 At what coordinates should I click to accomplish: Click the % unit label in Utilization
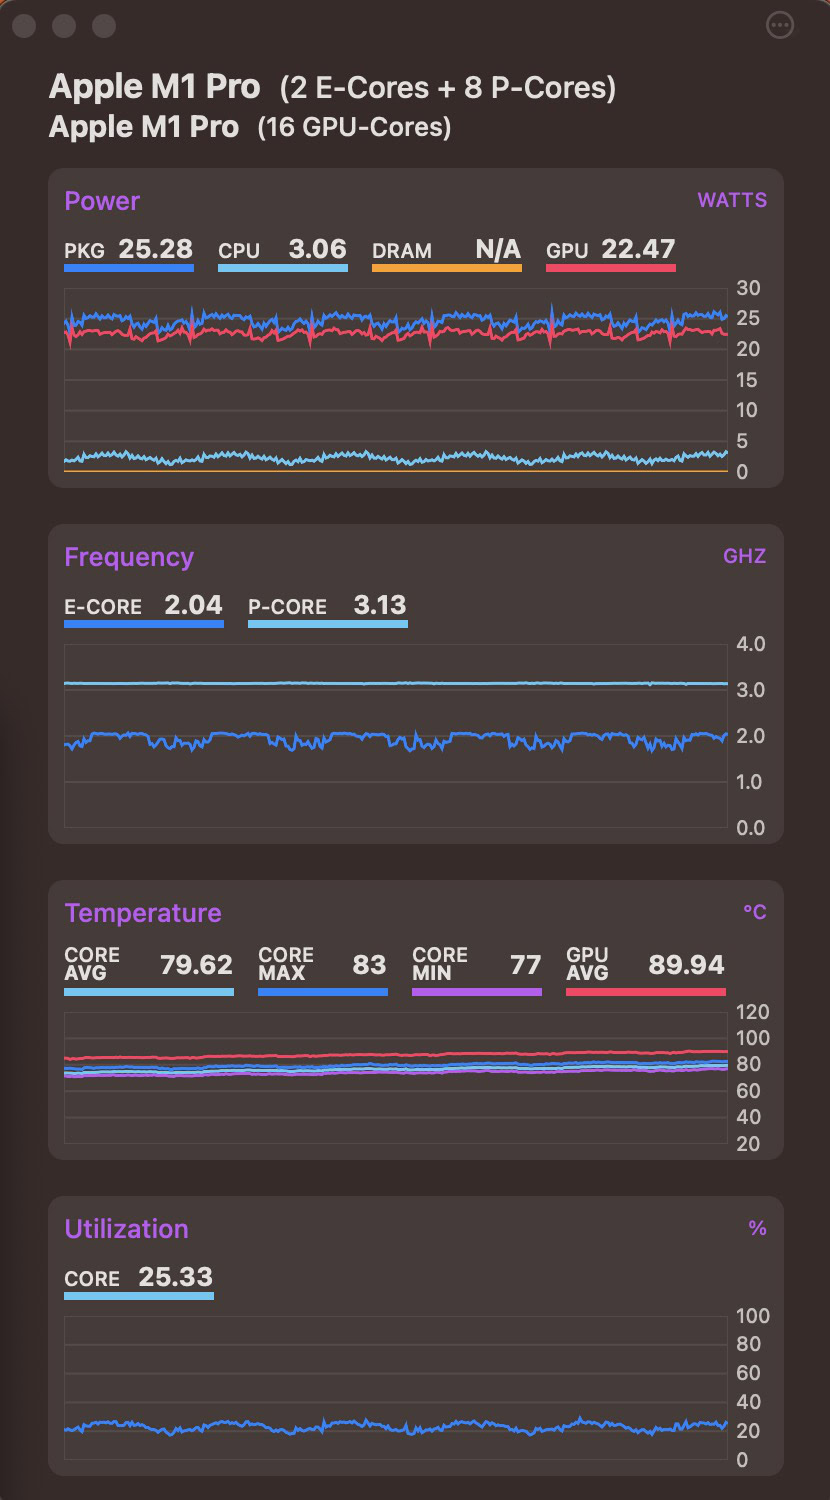click(x=758, y=1228)
